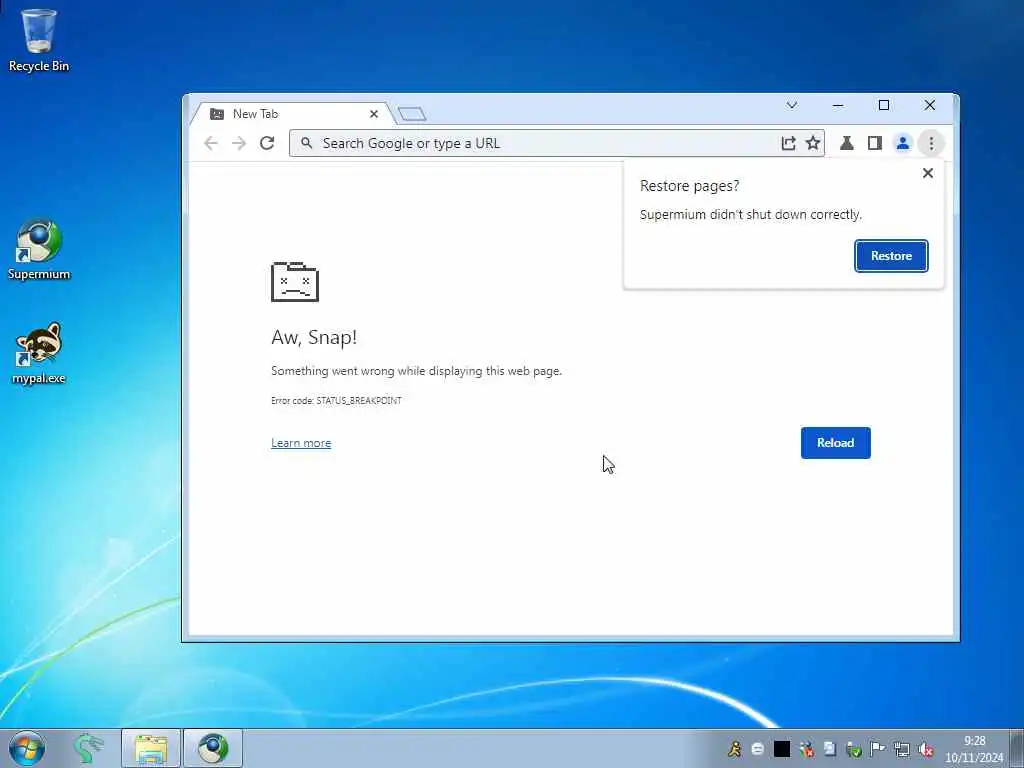Click the magnifier icon in the address bar

pyautogui.click(x=306, y=143)
